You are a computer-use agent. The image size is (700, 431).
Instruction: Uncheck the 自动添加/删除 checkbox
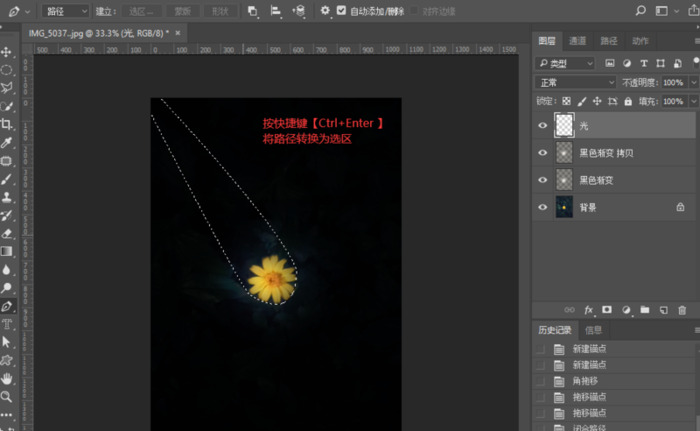[341, 11]
